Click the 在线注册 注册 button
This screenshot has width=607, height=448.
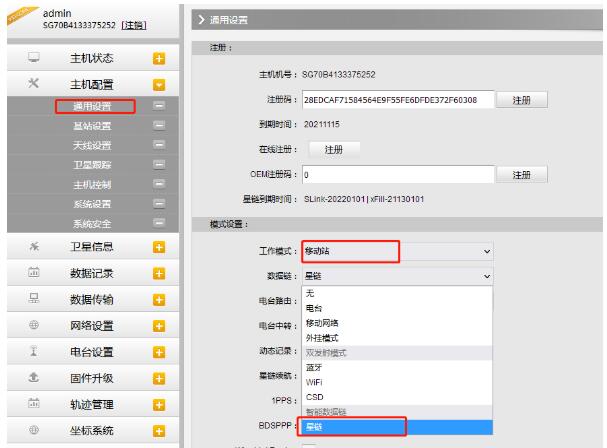pyautogui.click(x=334, y=149)
